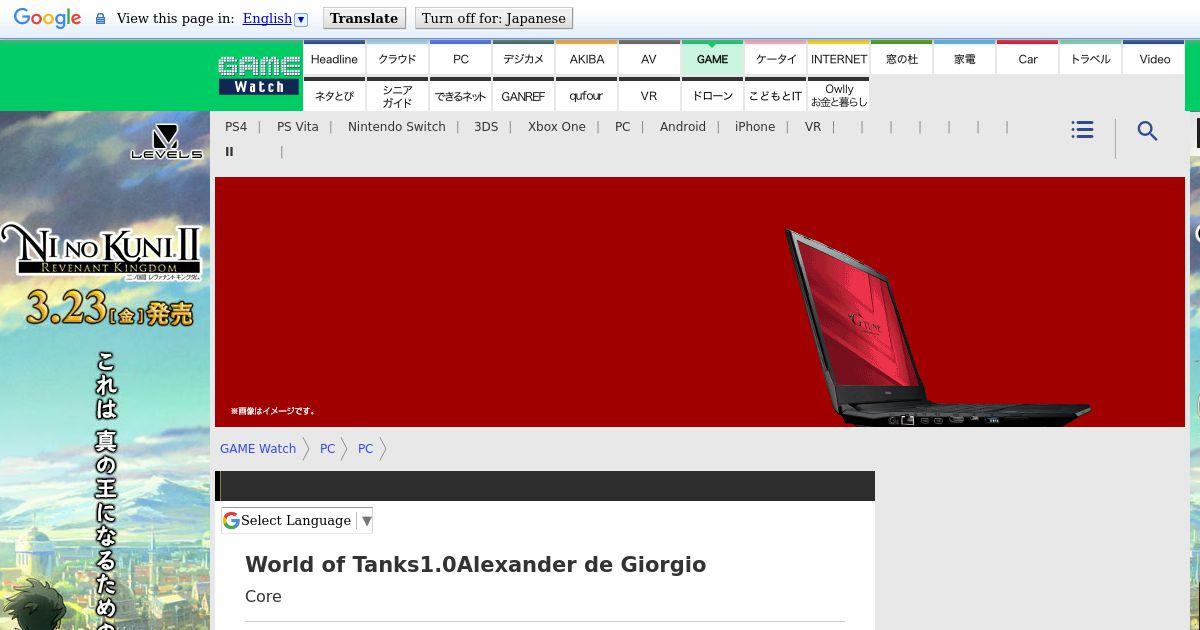Open the English language dropdown
Viewport: 1200px width, 630px height.
275,19
